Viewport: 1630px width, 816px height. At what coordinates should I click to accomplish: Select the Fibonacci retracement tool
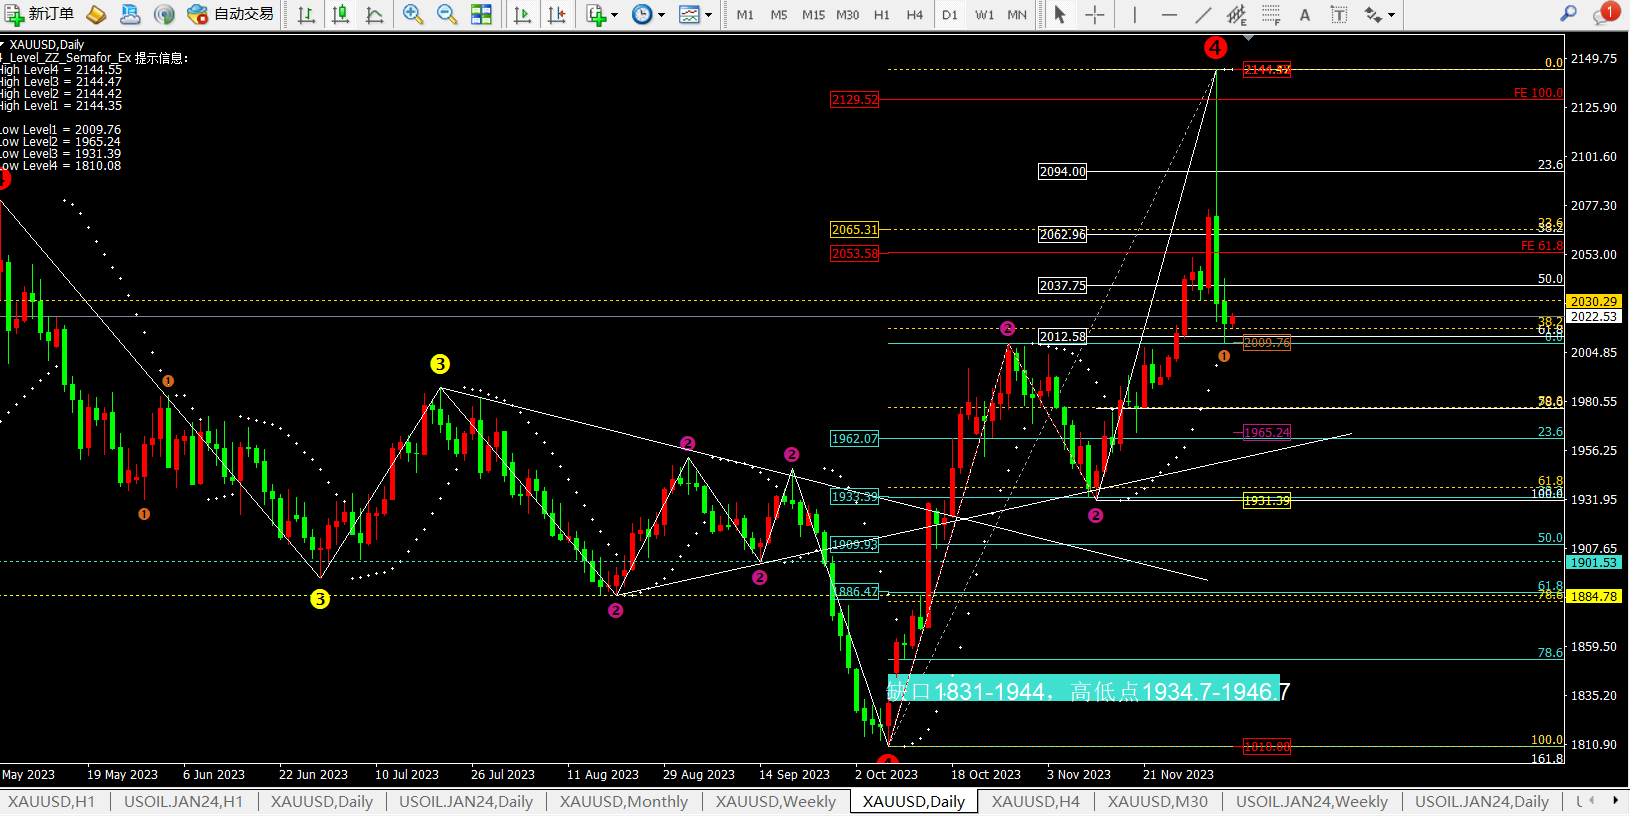(1271, 14)
